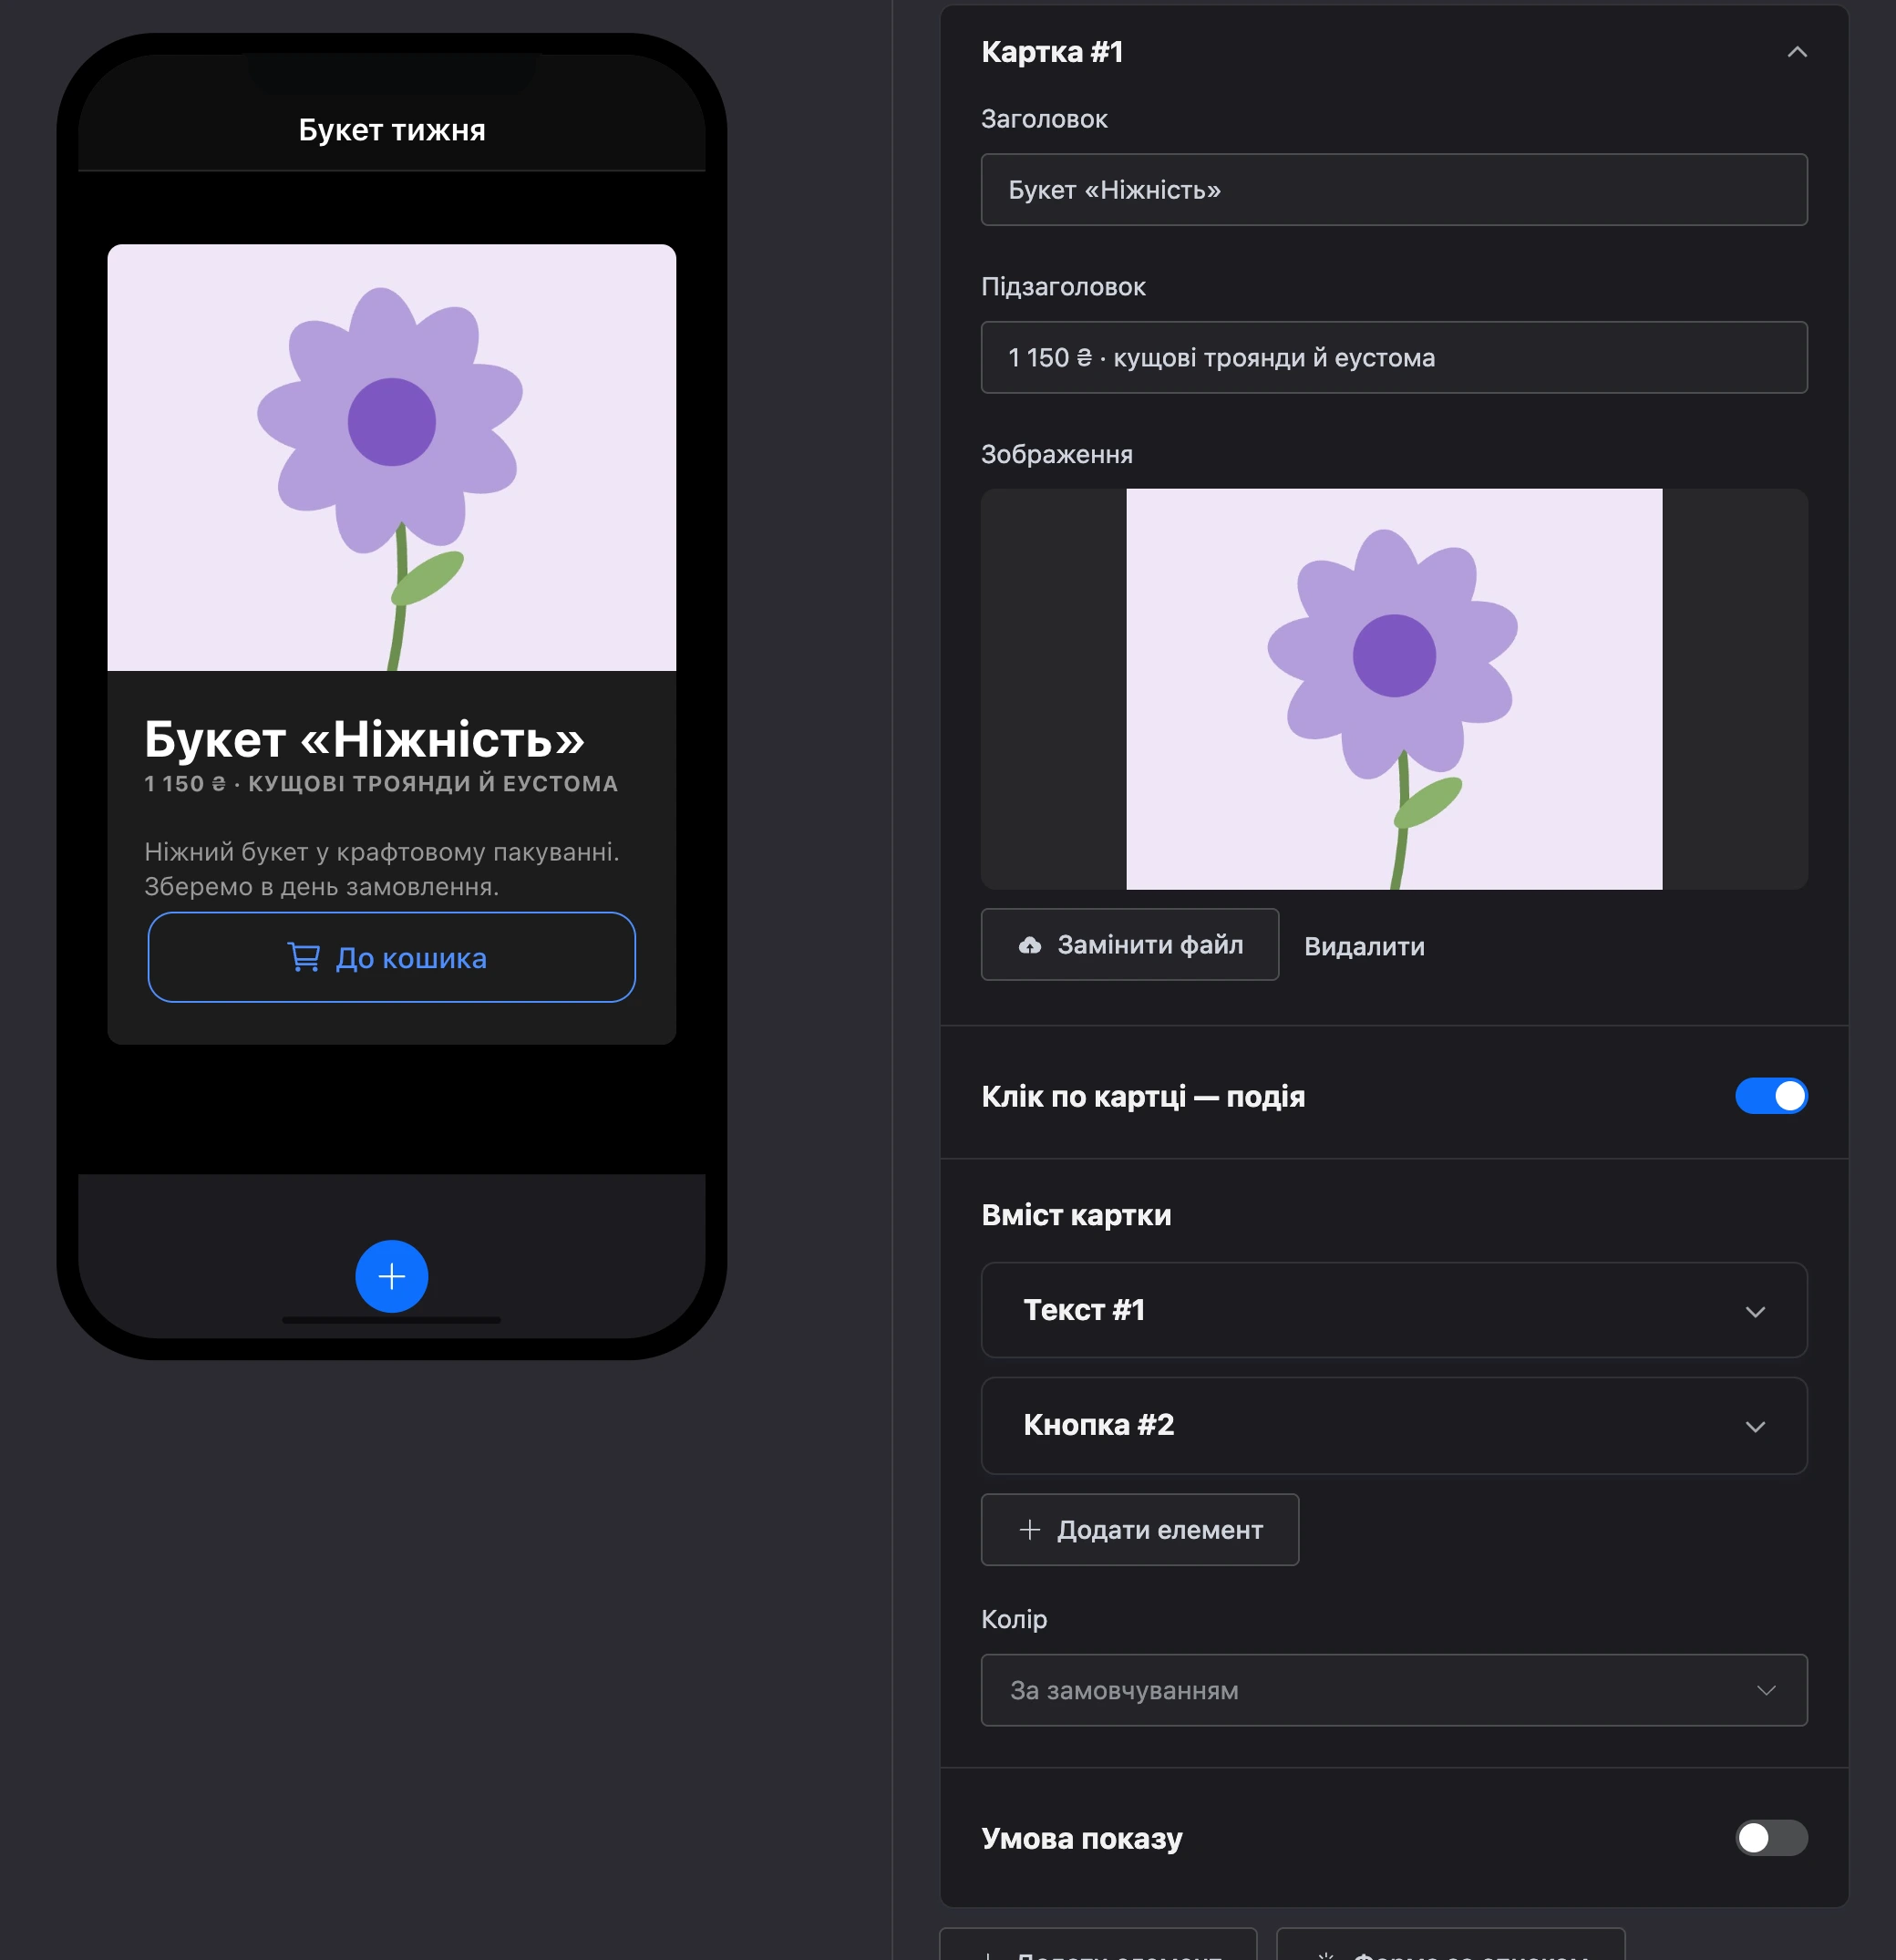The image size is (1896, 1960).
Task: Click the Додати елемент button in card content
Action: [1140, 1529]
